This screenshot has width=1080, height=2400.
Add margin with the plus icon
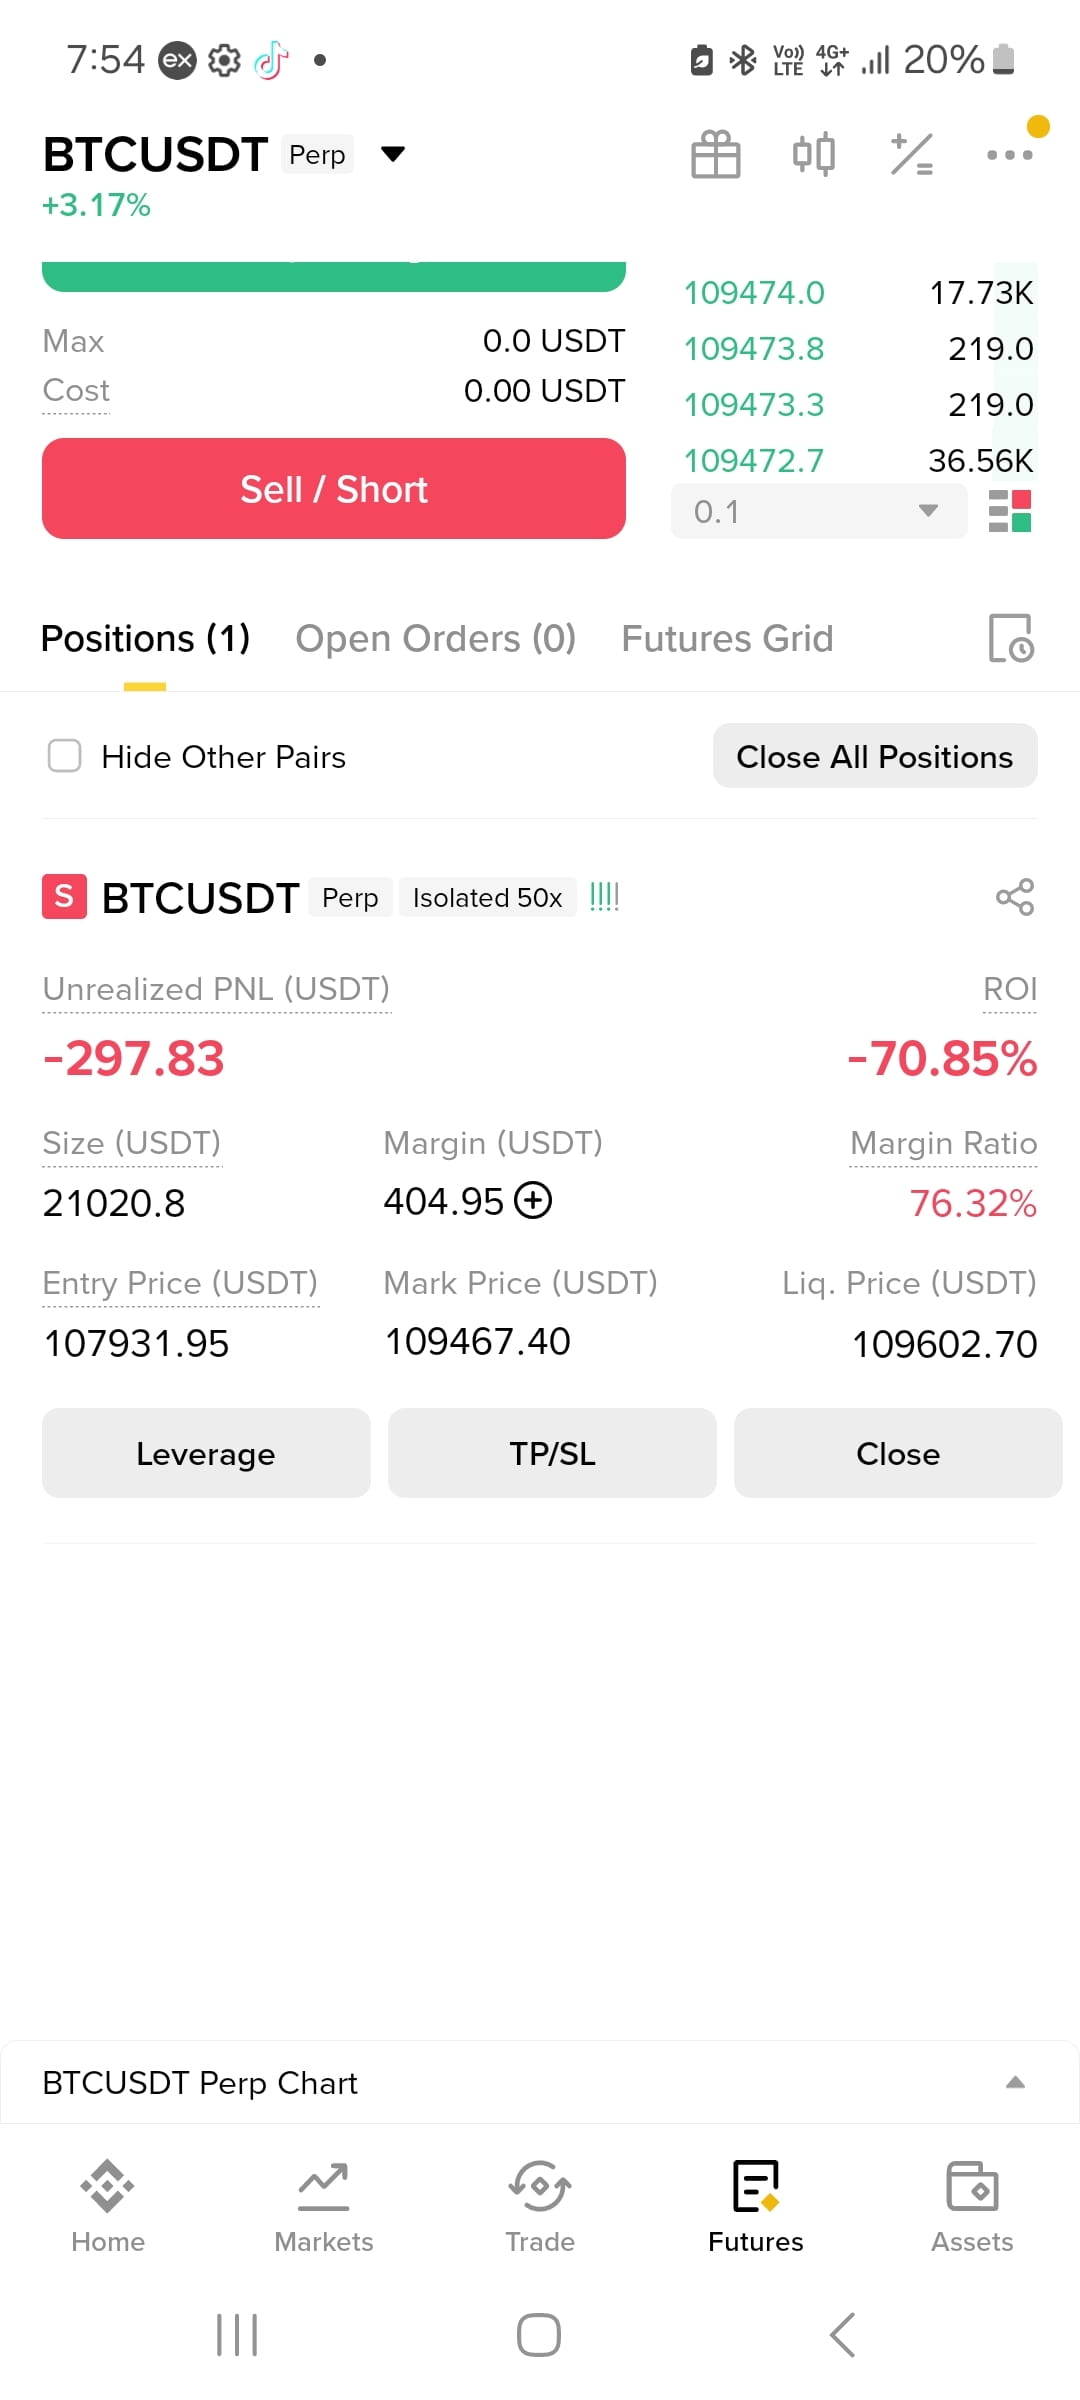(533, 1200)
